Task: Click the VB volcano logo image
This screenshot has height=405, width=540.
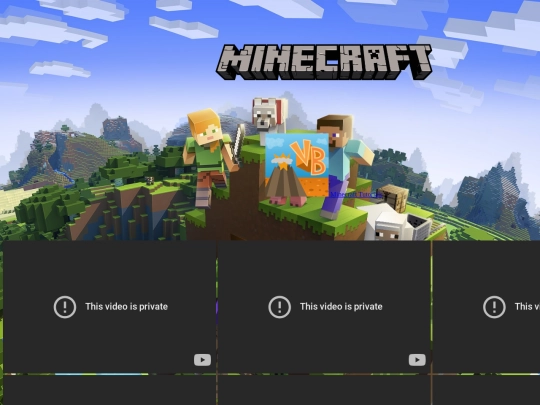Action: point(297,166)
